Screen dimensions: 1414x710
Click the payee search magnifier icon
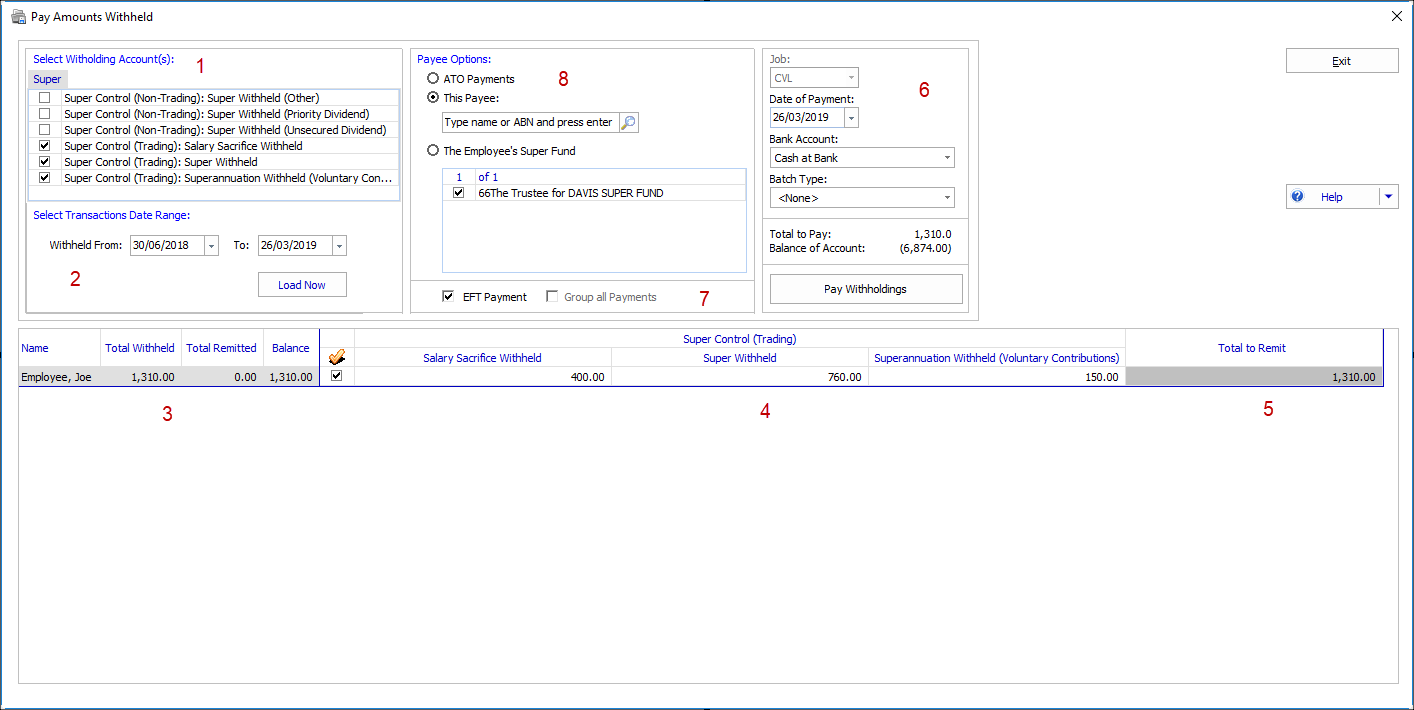(x=628, y=123)
